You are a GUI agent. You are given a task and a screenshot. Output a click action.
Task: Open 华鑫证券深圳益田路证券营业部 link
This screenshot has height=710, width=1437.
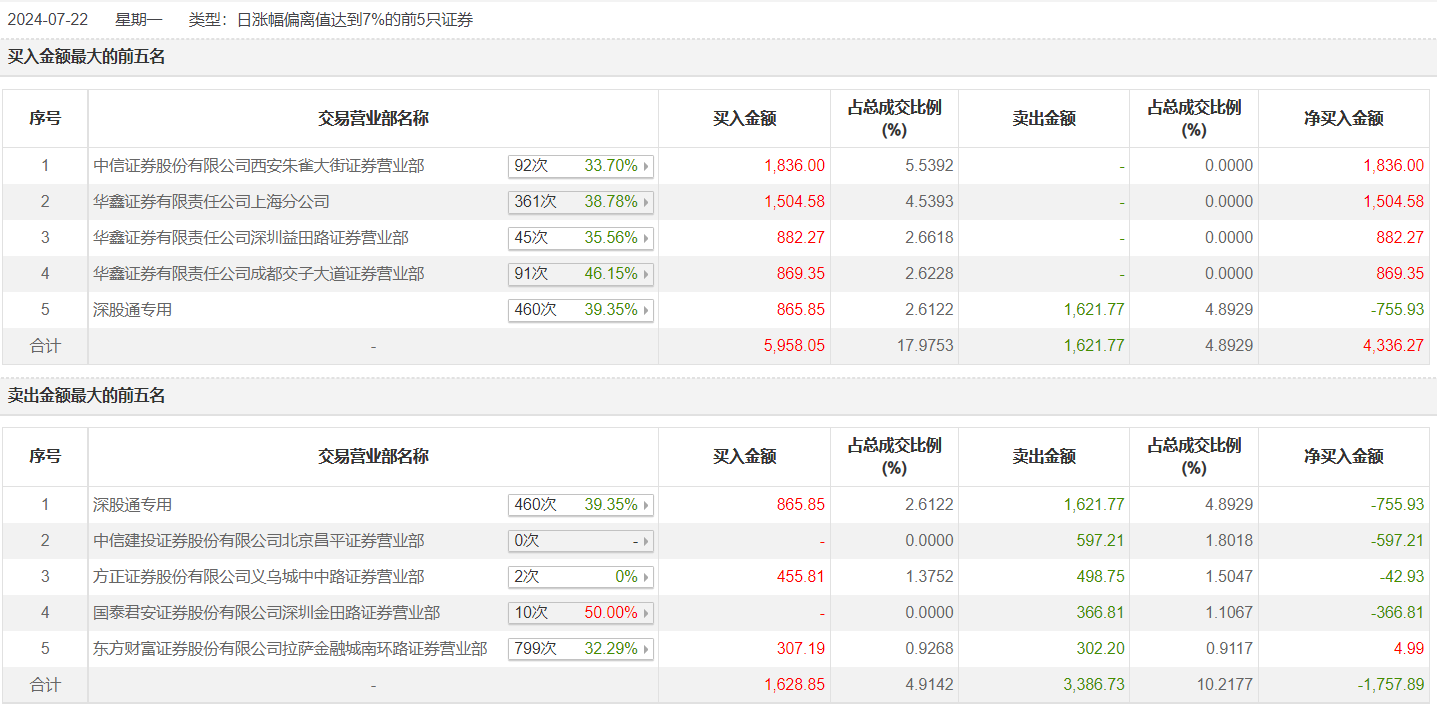pos(251,238)
